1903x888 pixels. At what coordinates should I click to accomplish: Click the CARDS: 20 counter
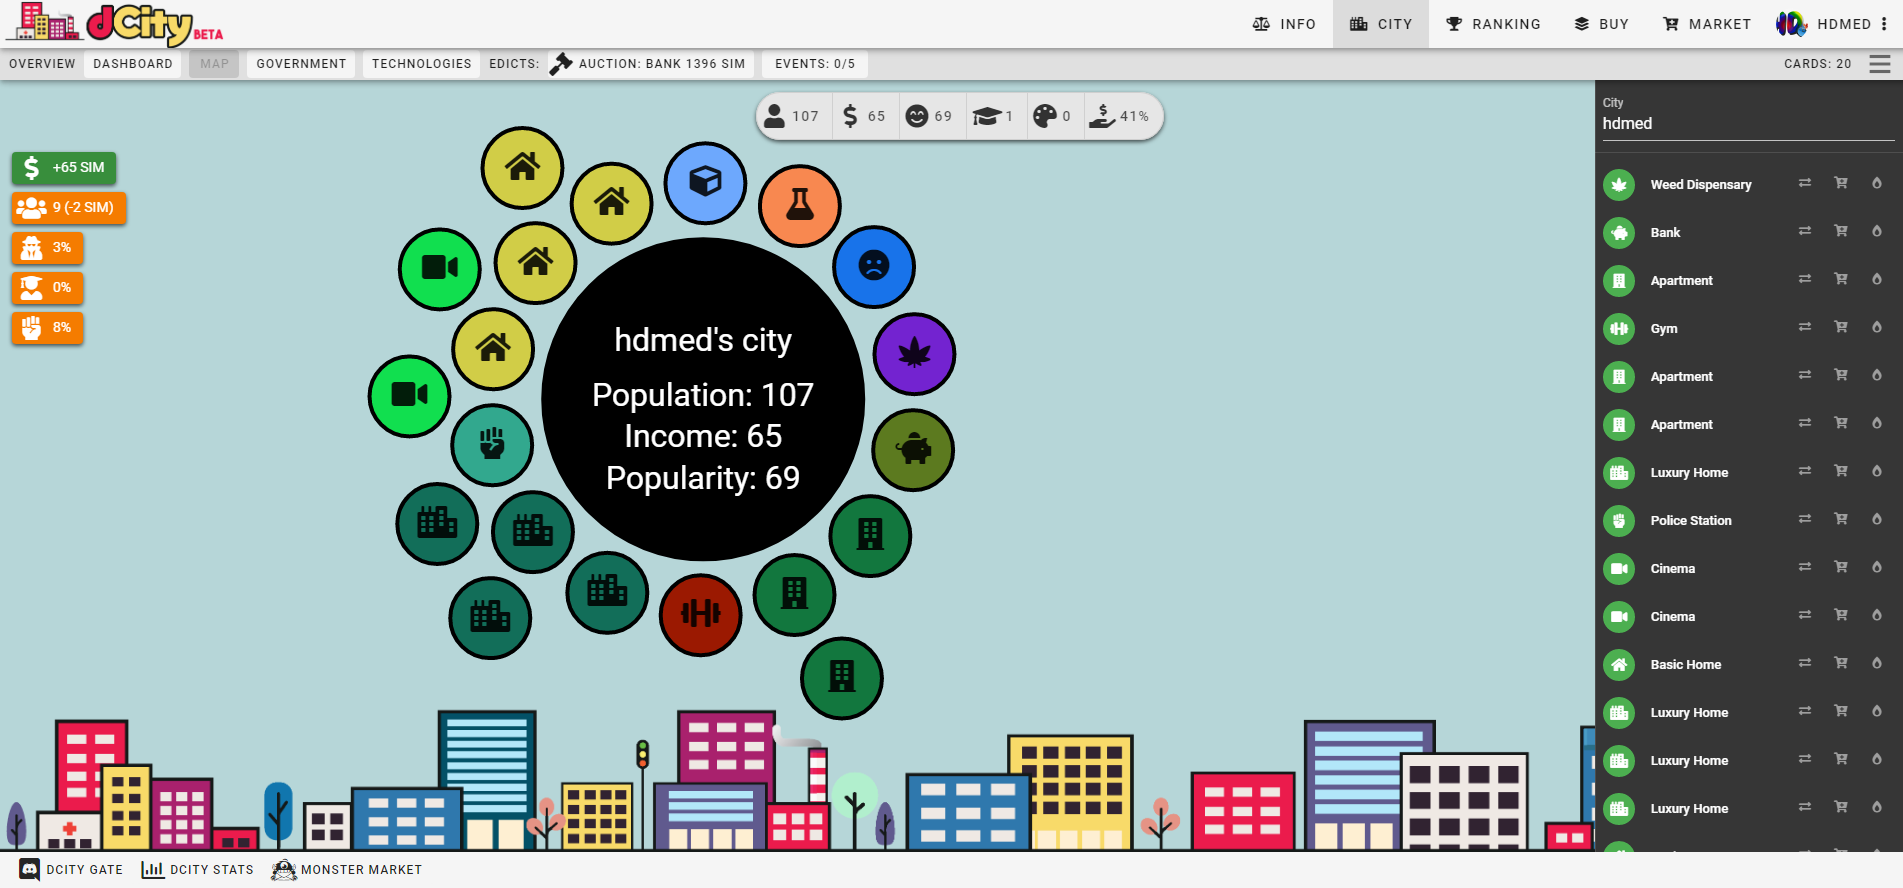pyautogui.click(x=1817, y=64)
